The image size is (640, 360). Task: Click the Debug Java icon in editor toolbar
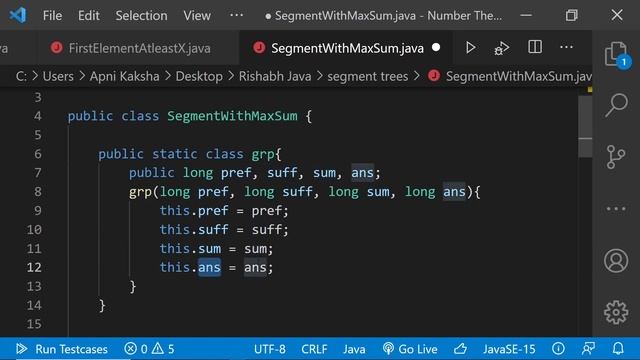pyautogui.click(x=502, y=48)
